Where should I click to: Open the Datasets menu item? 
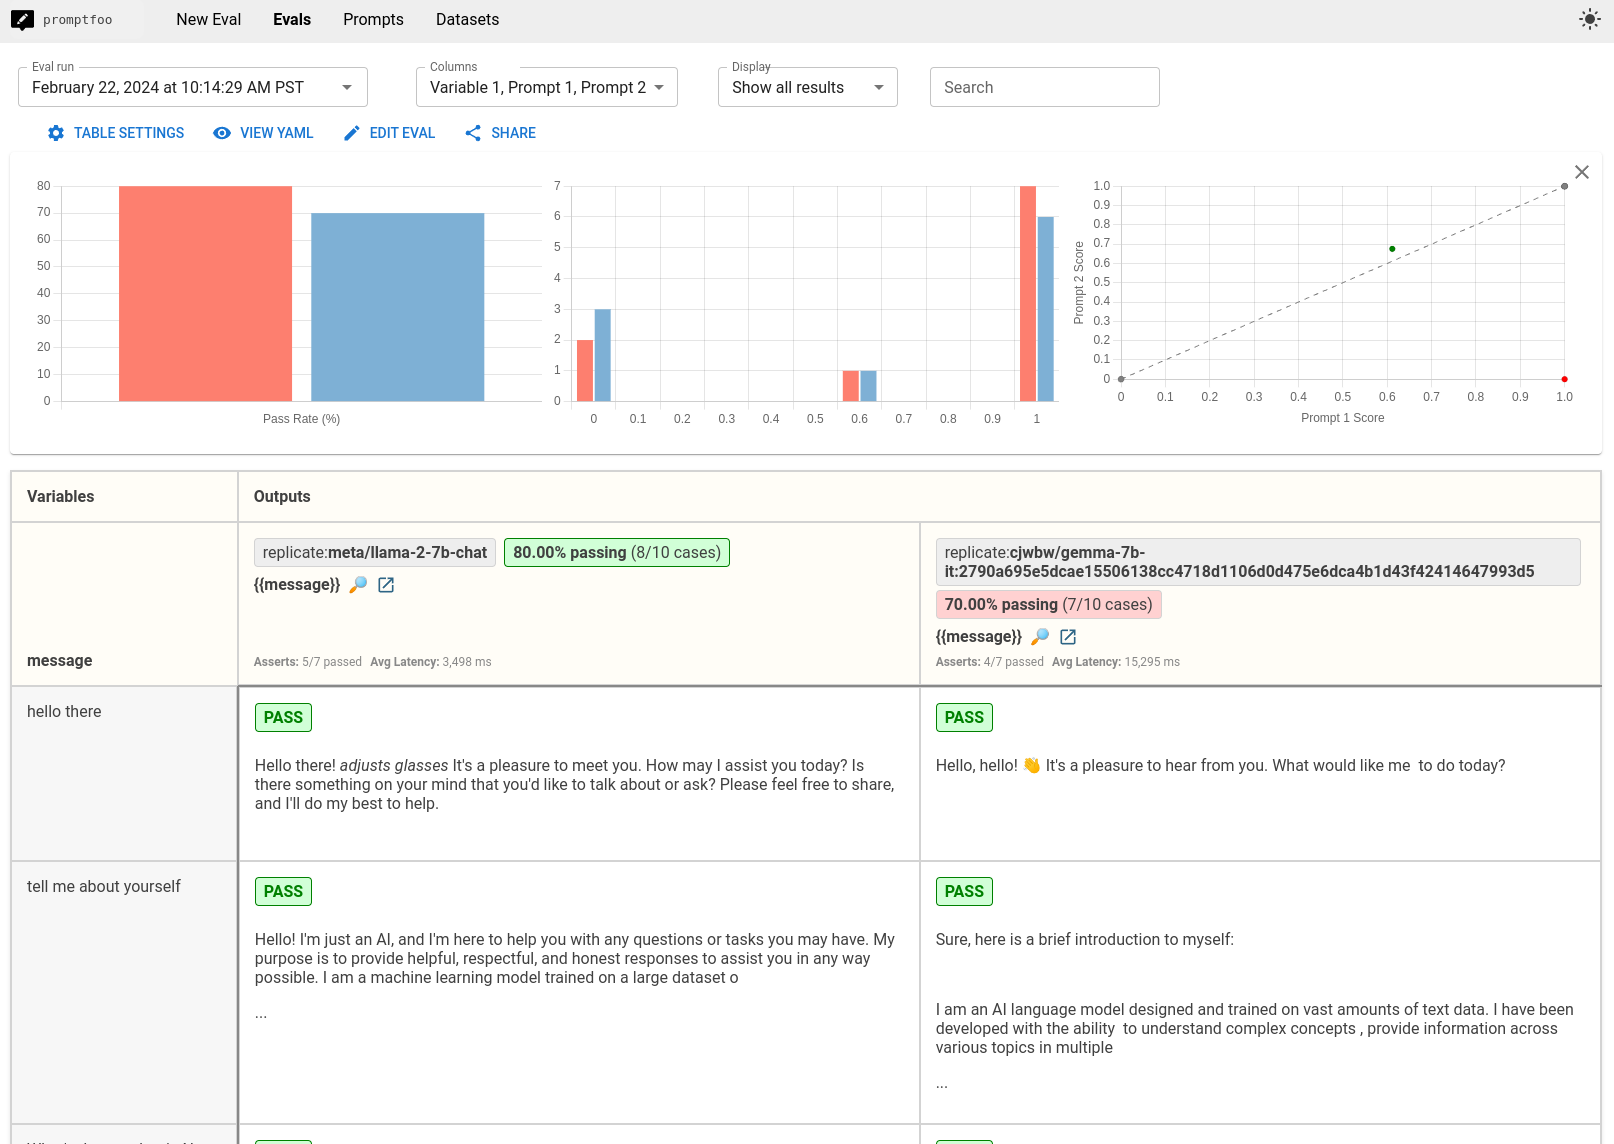[x=467, y=20]
